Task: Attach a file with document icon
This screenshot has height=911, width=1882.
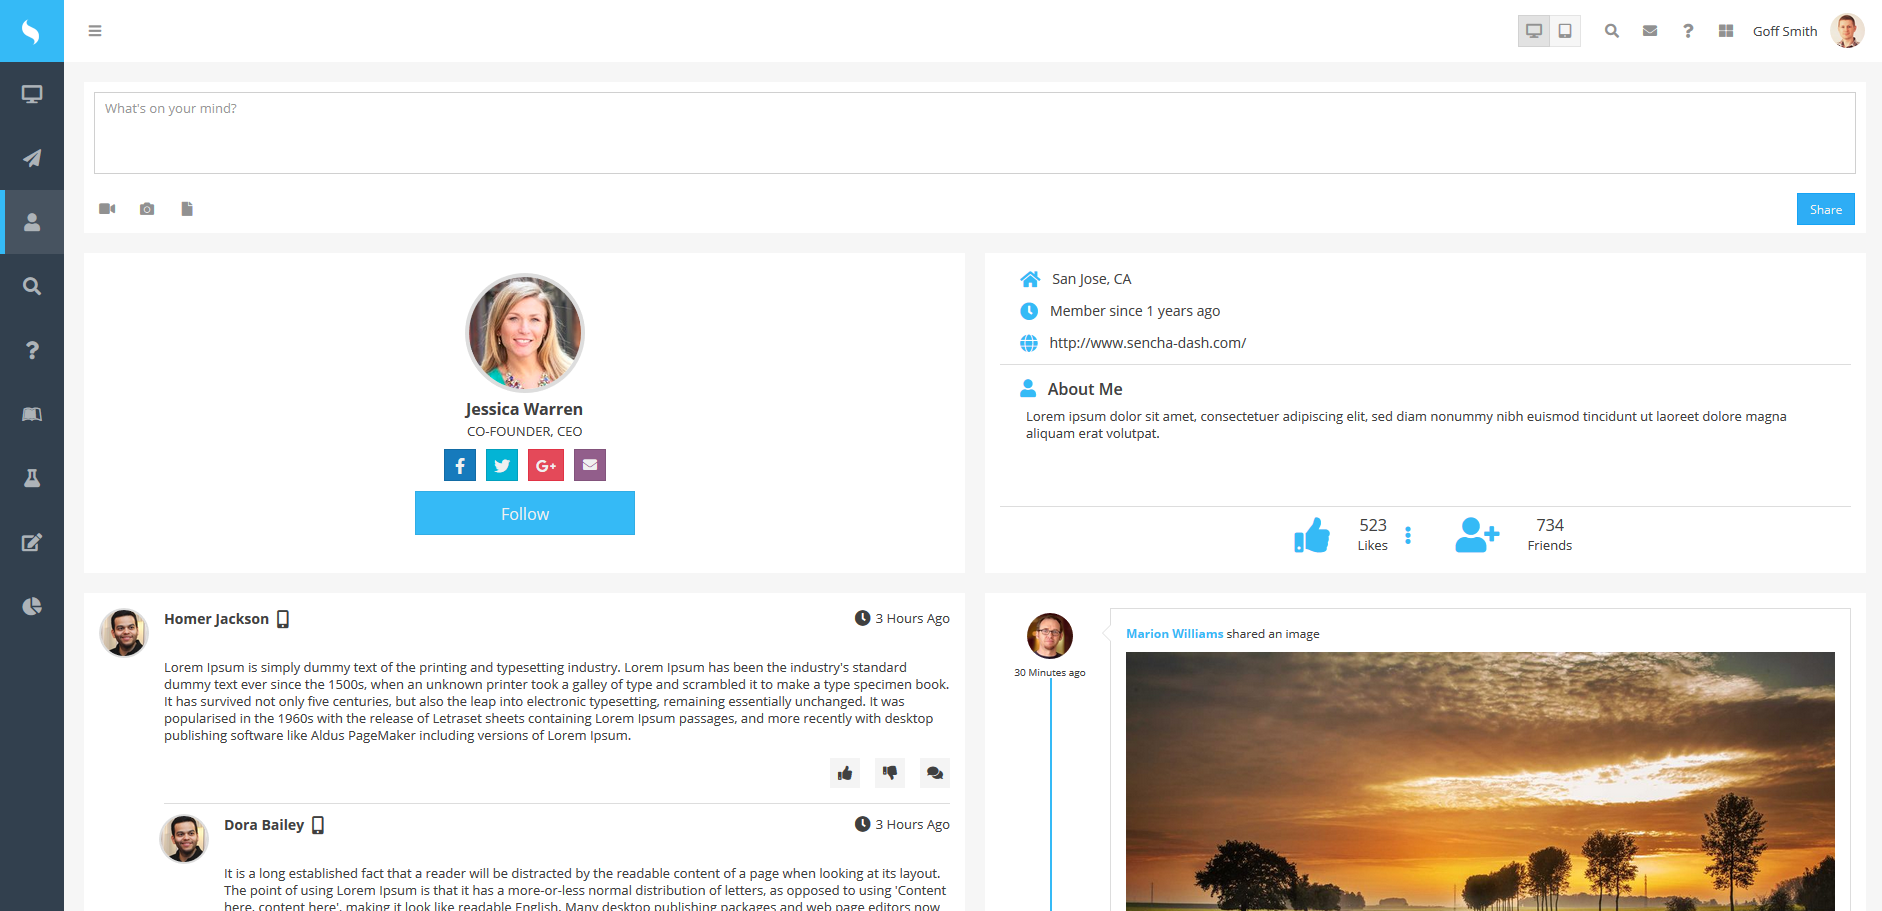Action: [x=187, y=209]
